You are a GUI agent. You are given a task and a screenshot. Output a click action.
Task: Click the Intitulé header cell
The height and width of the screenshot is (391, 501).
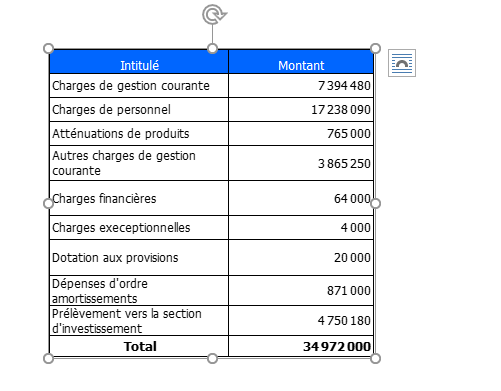coord(139,62)
